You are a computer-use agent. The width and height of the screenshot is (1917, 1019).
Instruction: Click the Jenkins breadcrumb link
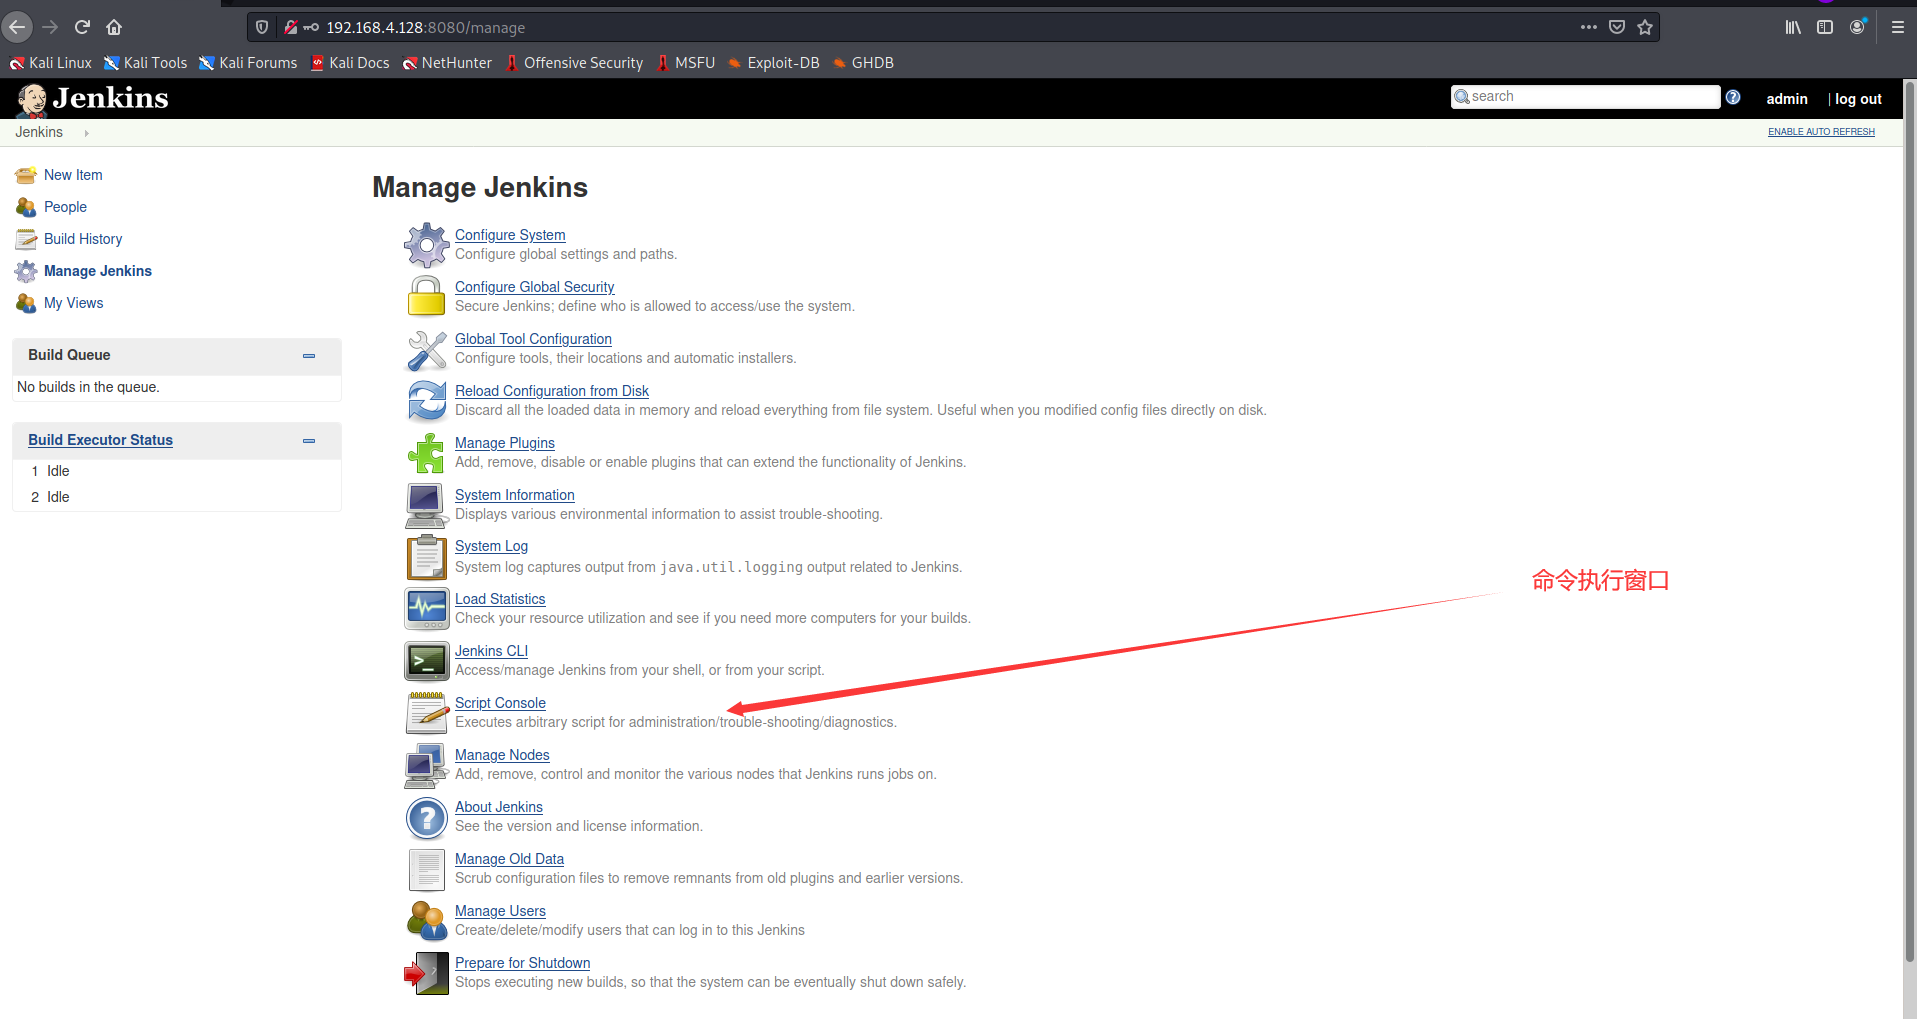coord(39,132)
